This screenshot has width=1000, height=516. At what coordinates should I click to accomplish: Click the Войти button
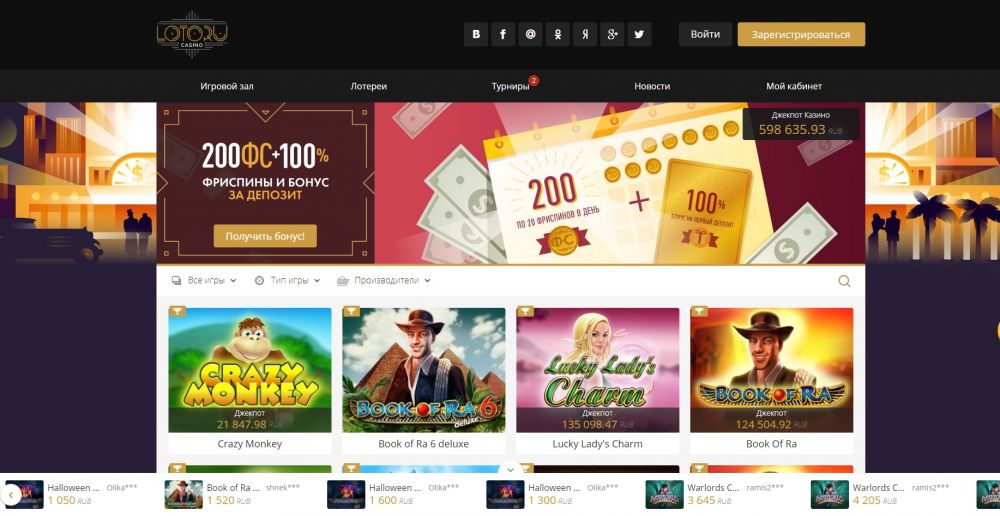point(705,34)
